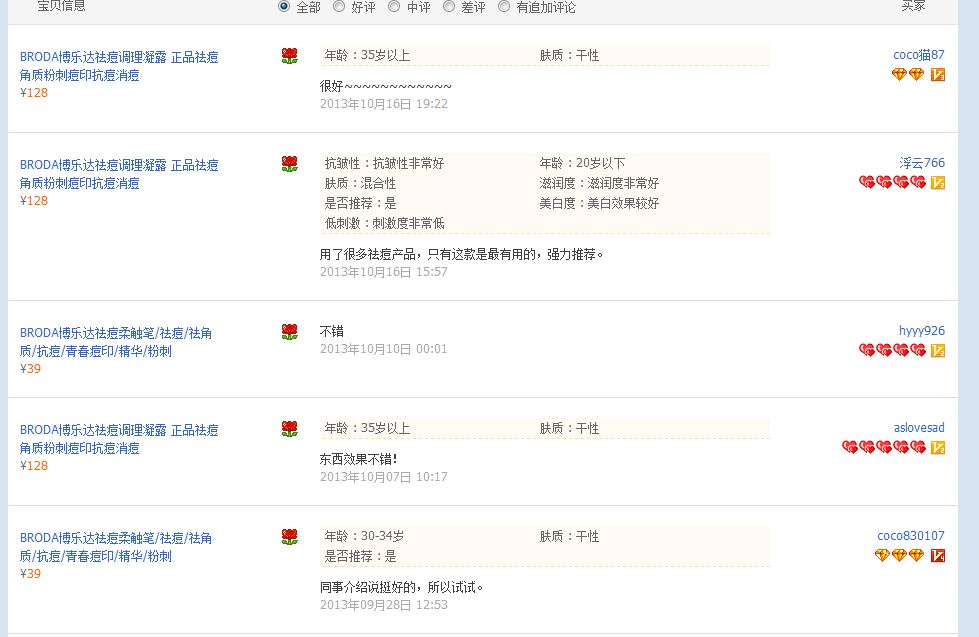
Task: Open buyer profile hyyy926
Action: click(x=922, y=331)
